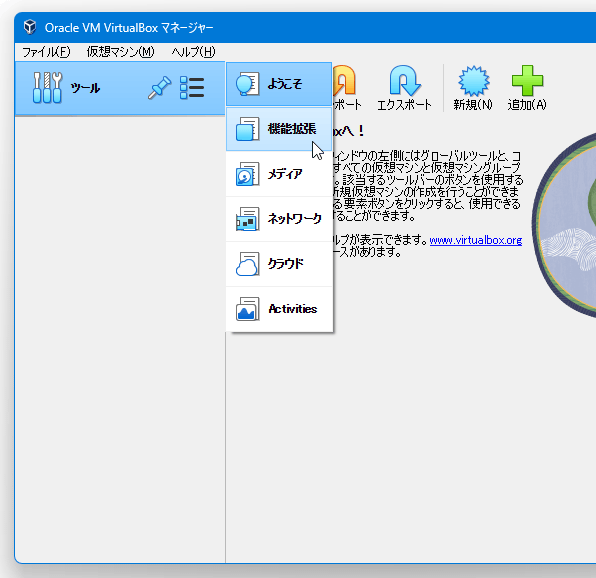Open the ヘルプ(H) menu

click(193, 52)
